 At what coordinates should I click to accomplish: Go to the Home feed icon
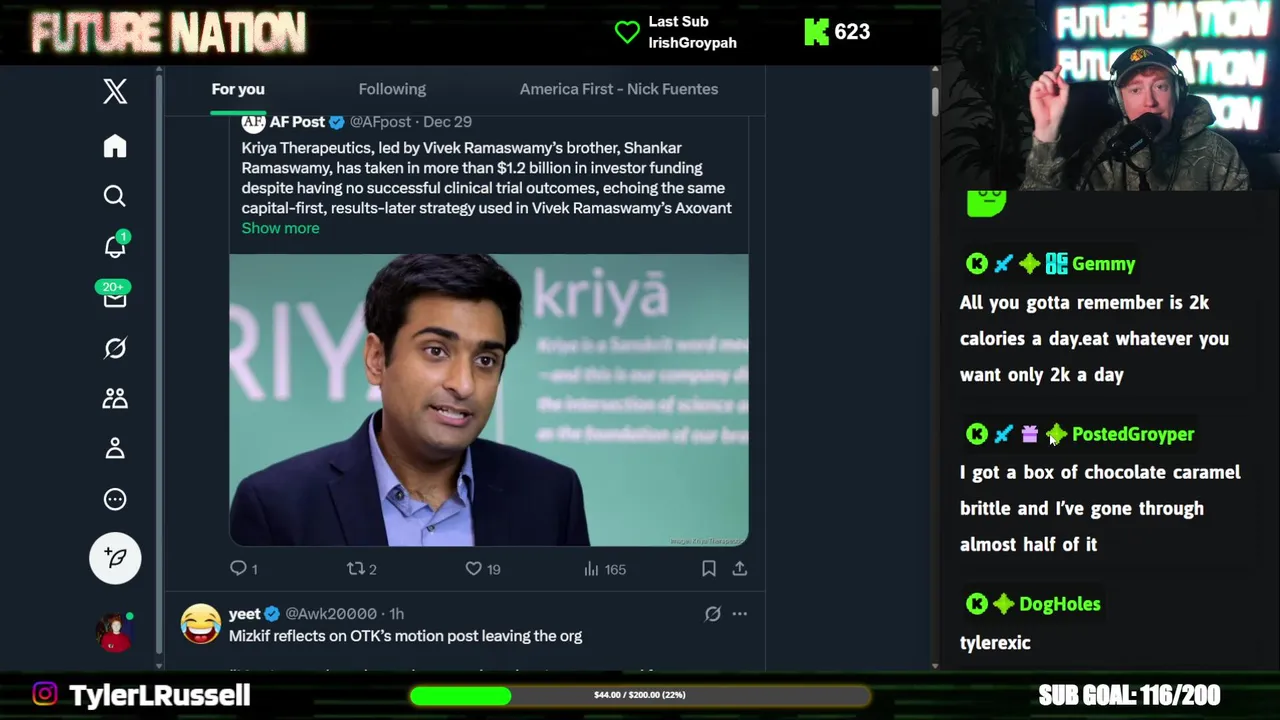coord(115,146)
